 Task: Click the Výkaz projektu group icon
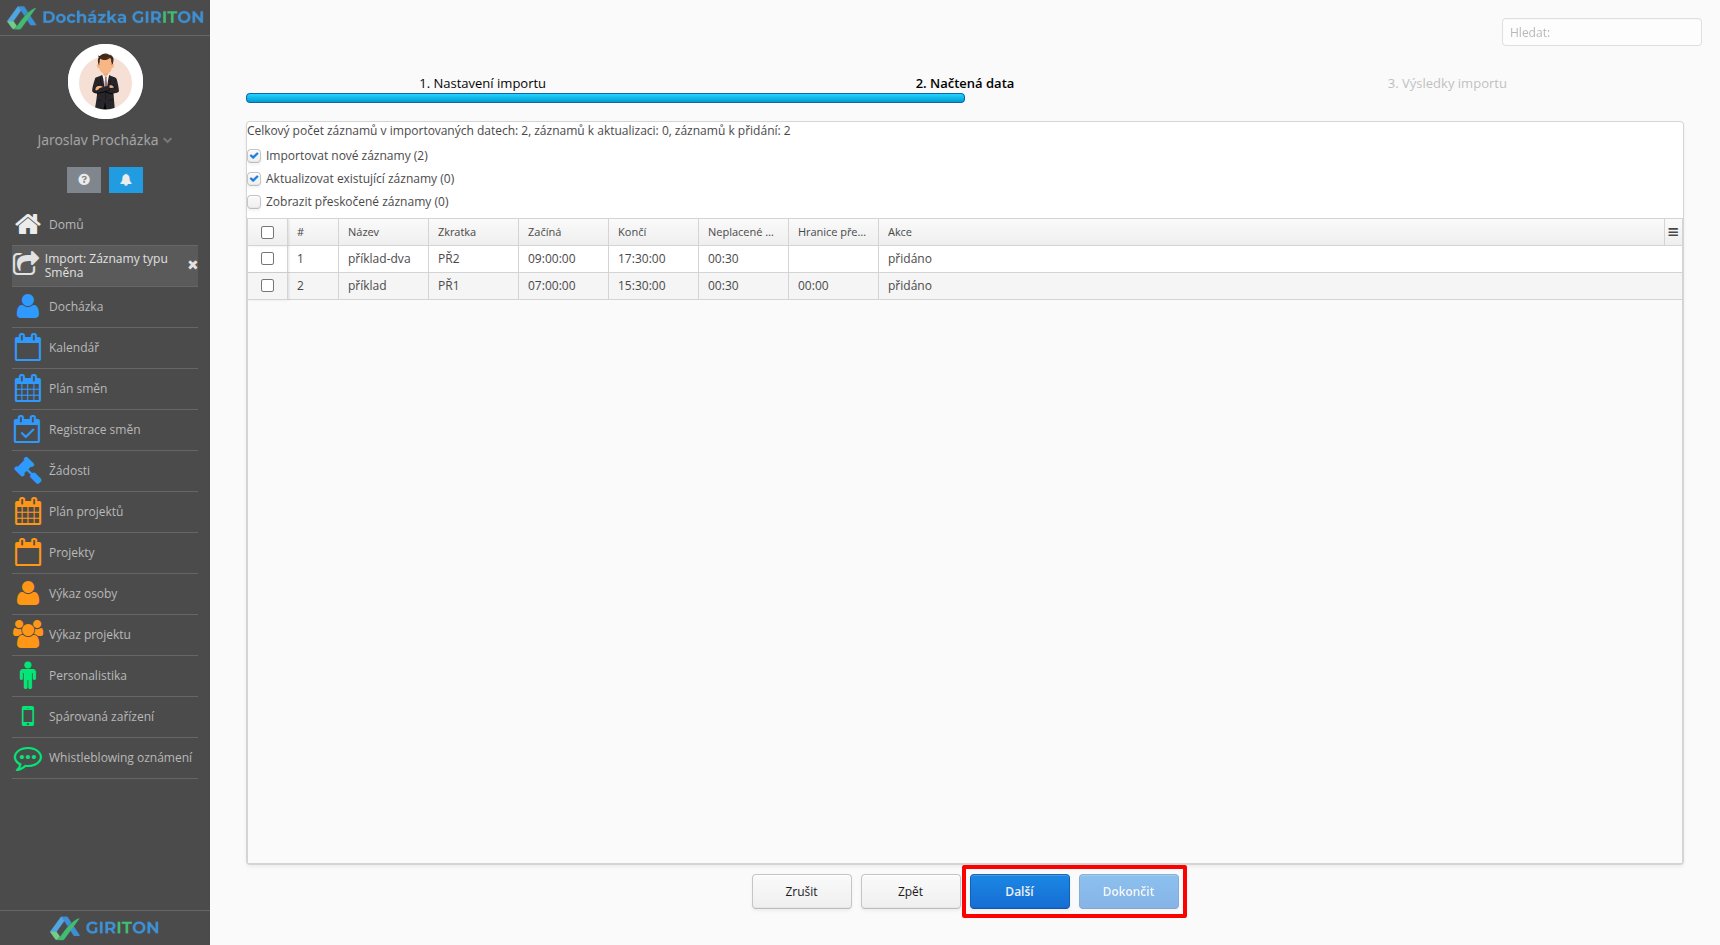pos(28,634)
